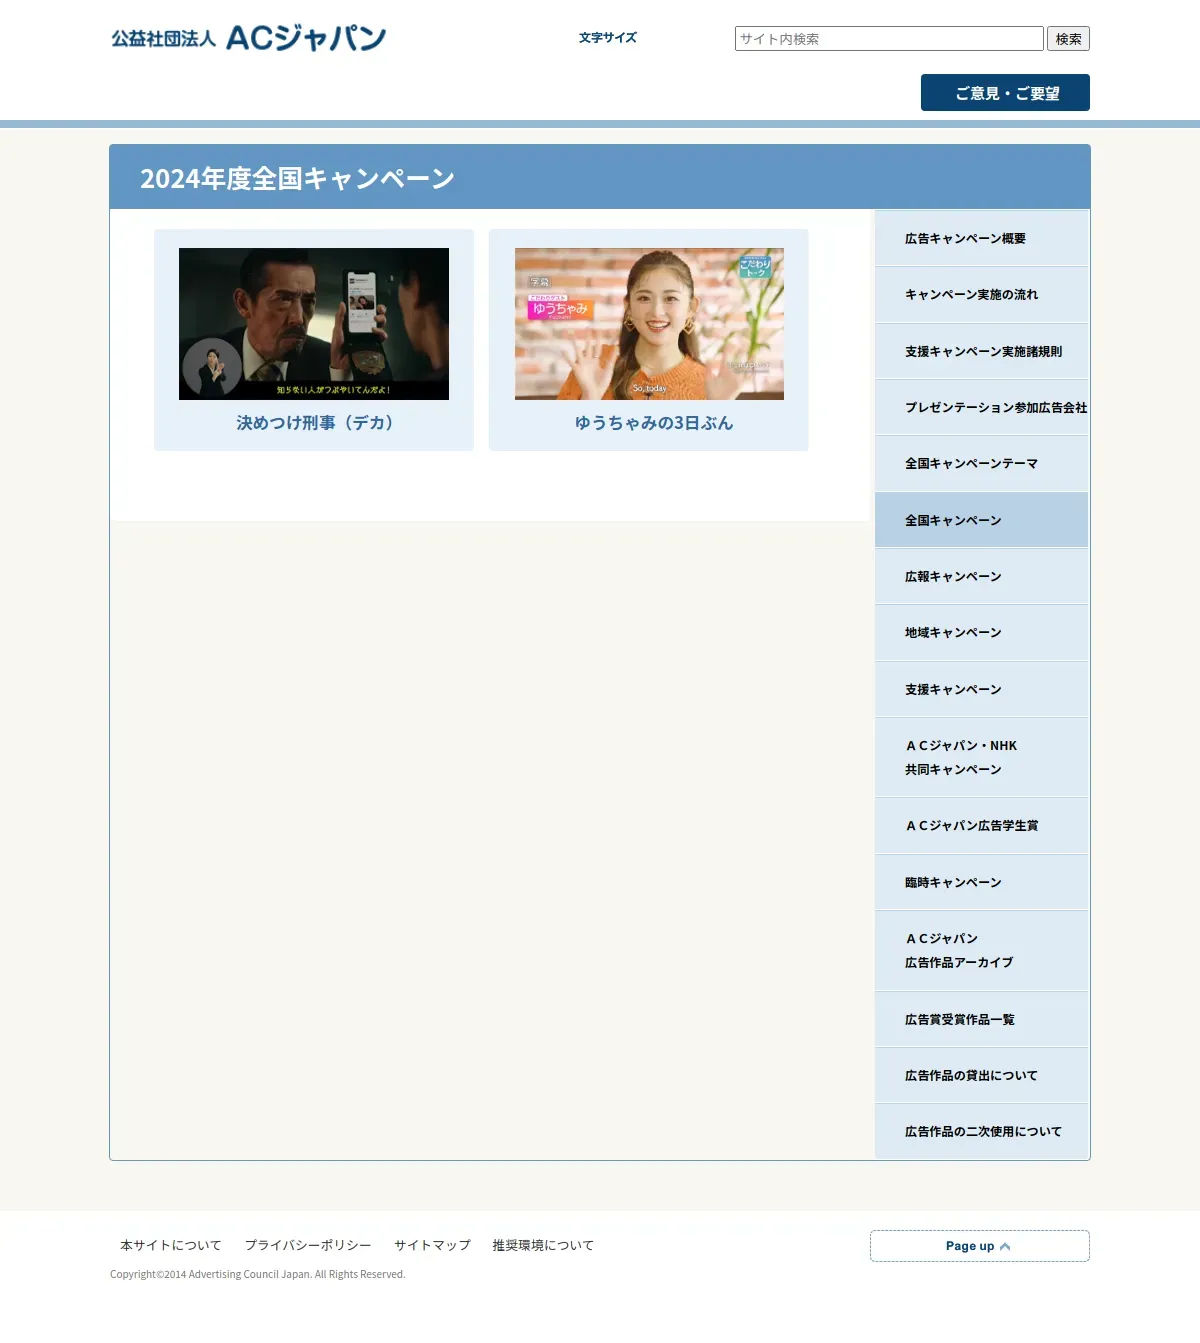Open 全国キャンペーンテーマ in sidebar
The image size is (1200, 1343).
click(x=982, y=464)
